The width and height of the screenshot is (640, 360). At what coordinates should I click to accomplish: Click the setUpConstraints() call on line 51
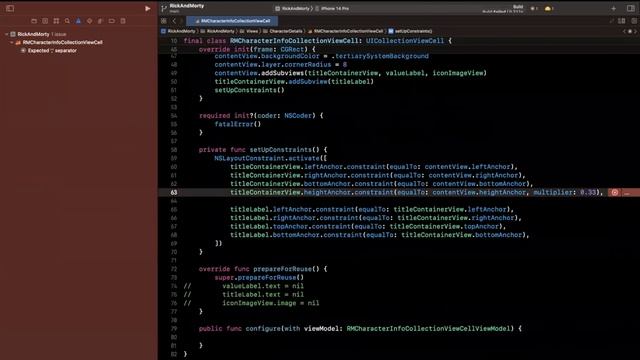249,90
